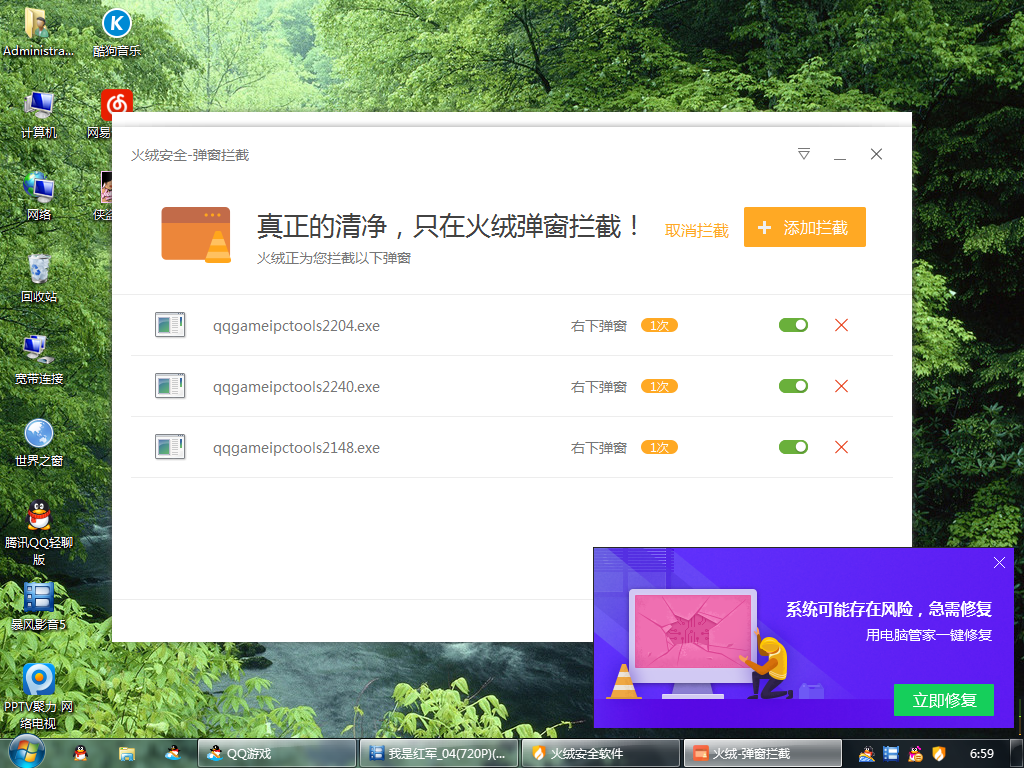Toggle interception for qqgameipctools2148.exe
Image resolution: width=1024 pixels, height=768 pixels.
click(793, 447)
